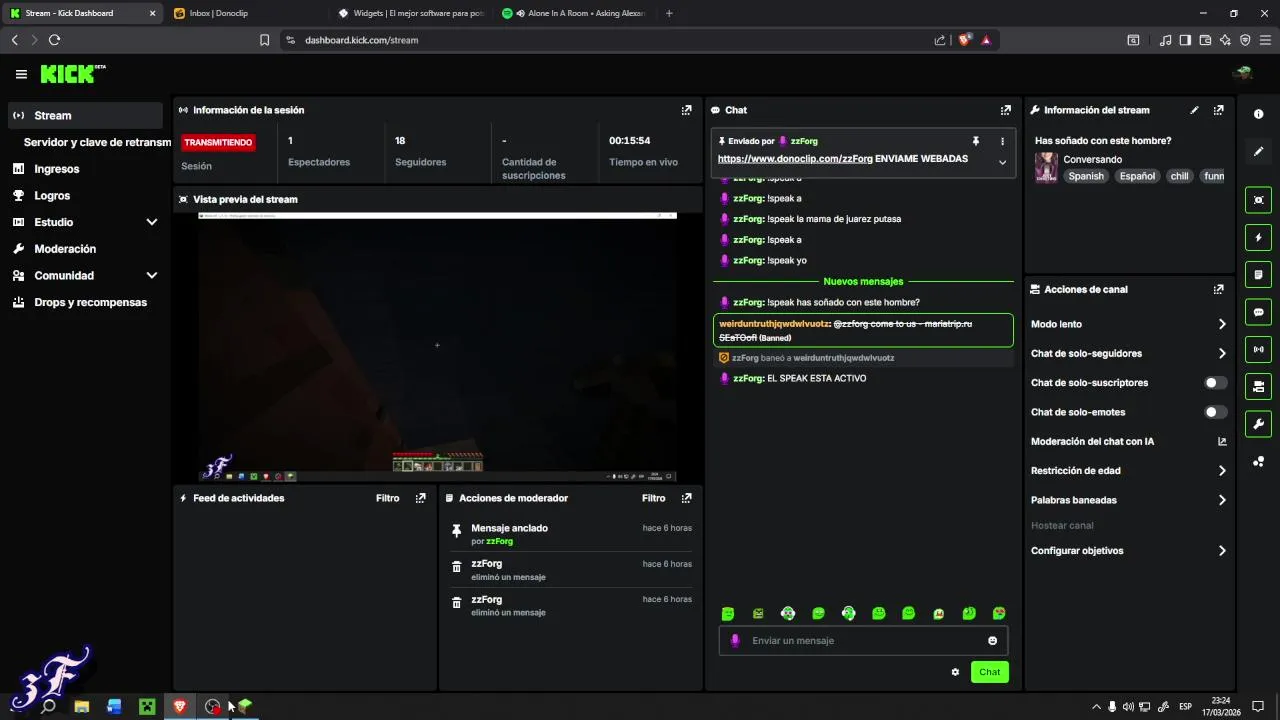The height and width of the screenshot is (720, 1280).
Task: Click the chill tag chip
Action: (1179, 176)
